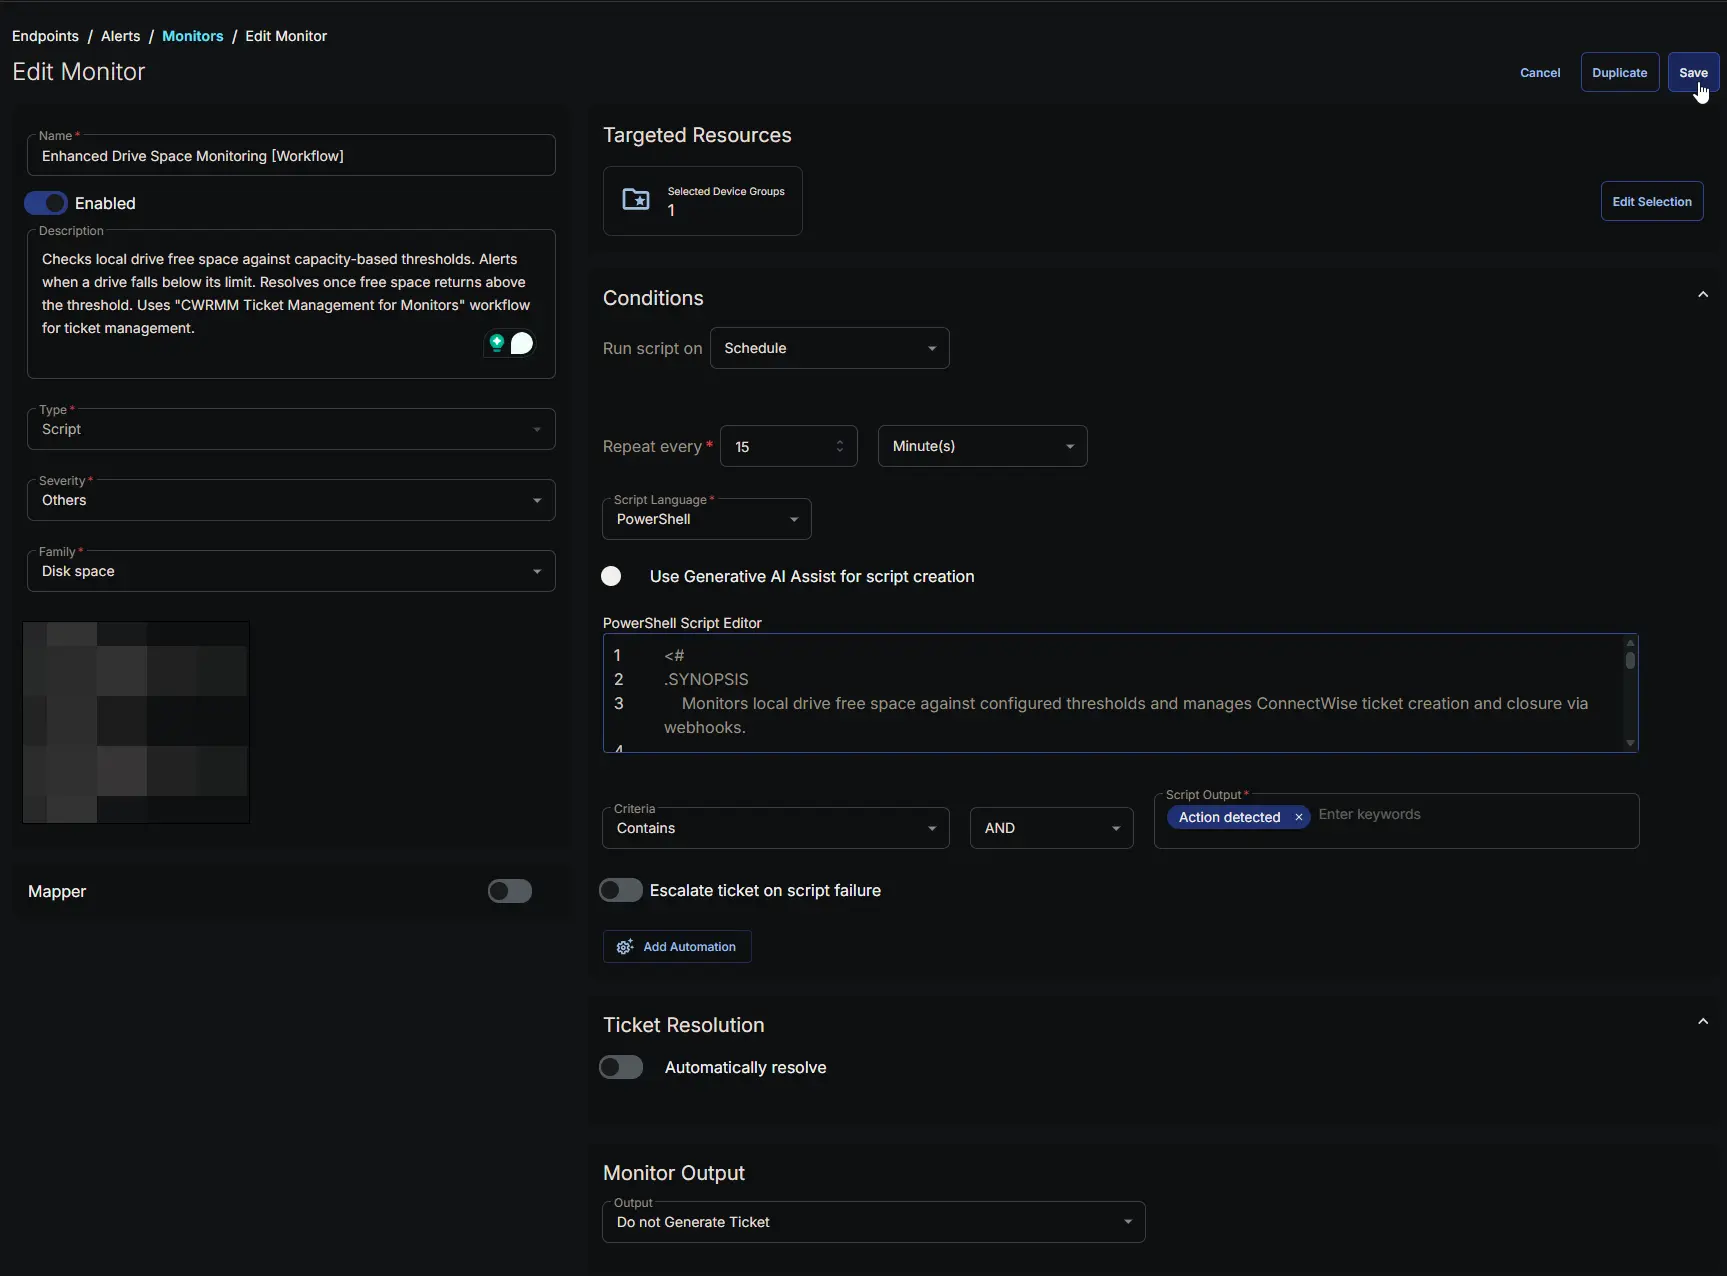The width and height of the screenshot is (1727, 1276).
Task: Go to Monitors breadcrumb link
Action: tap(193, 36)
